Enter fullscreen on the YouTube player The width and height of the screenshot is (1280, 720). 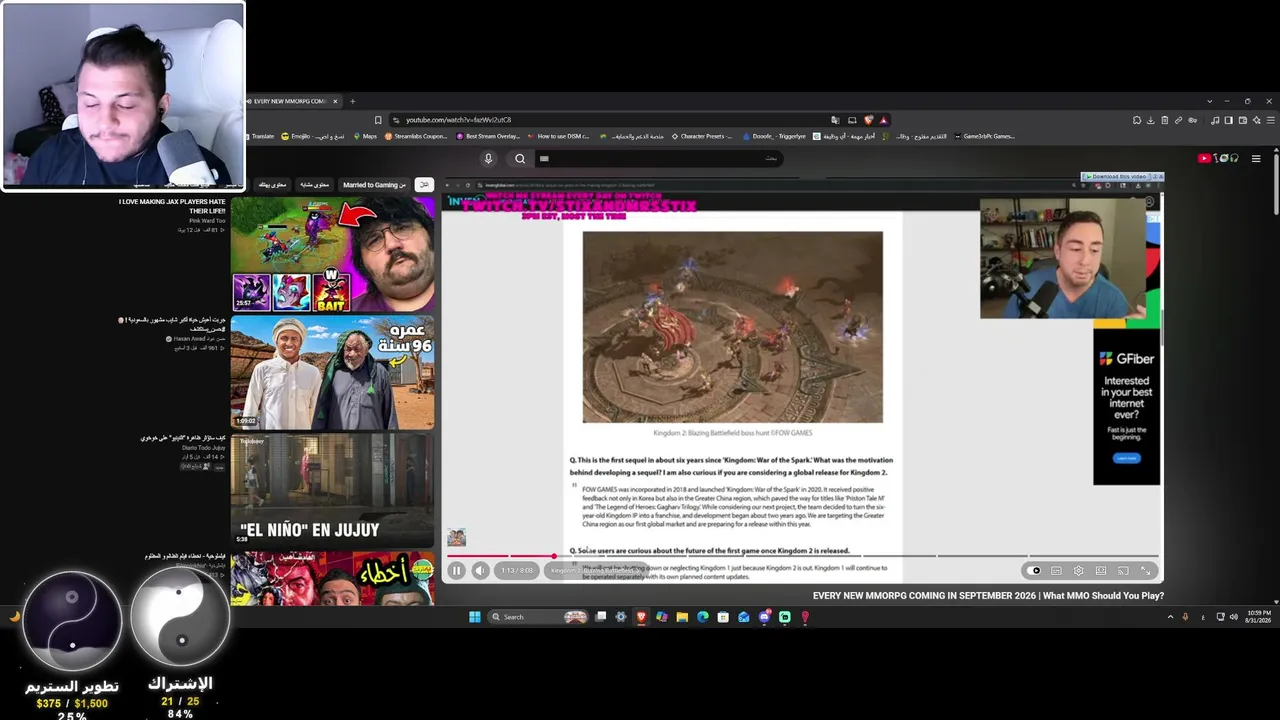click(1146, 571)
